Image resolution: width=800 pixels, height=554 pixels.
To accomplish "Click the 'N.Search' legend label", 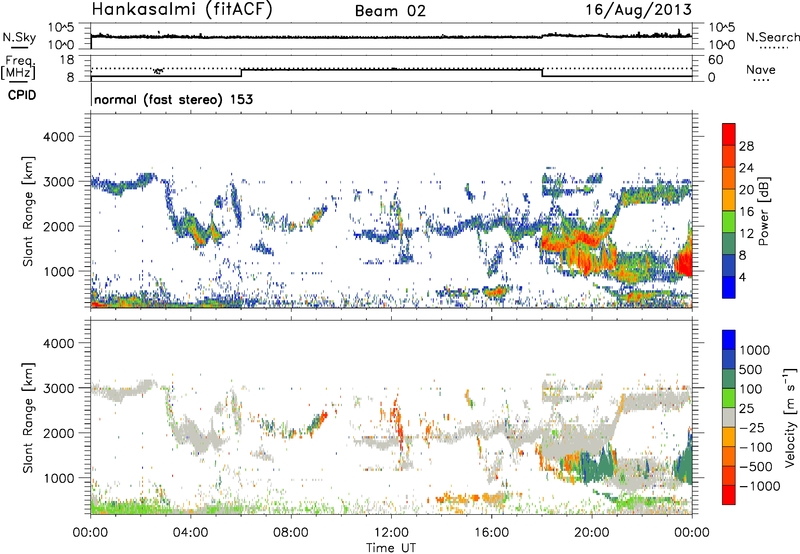I will coord(772,37).
